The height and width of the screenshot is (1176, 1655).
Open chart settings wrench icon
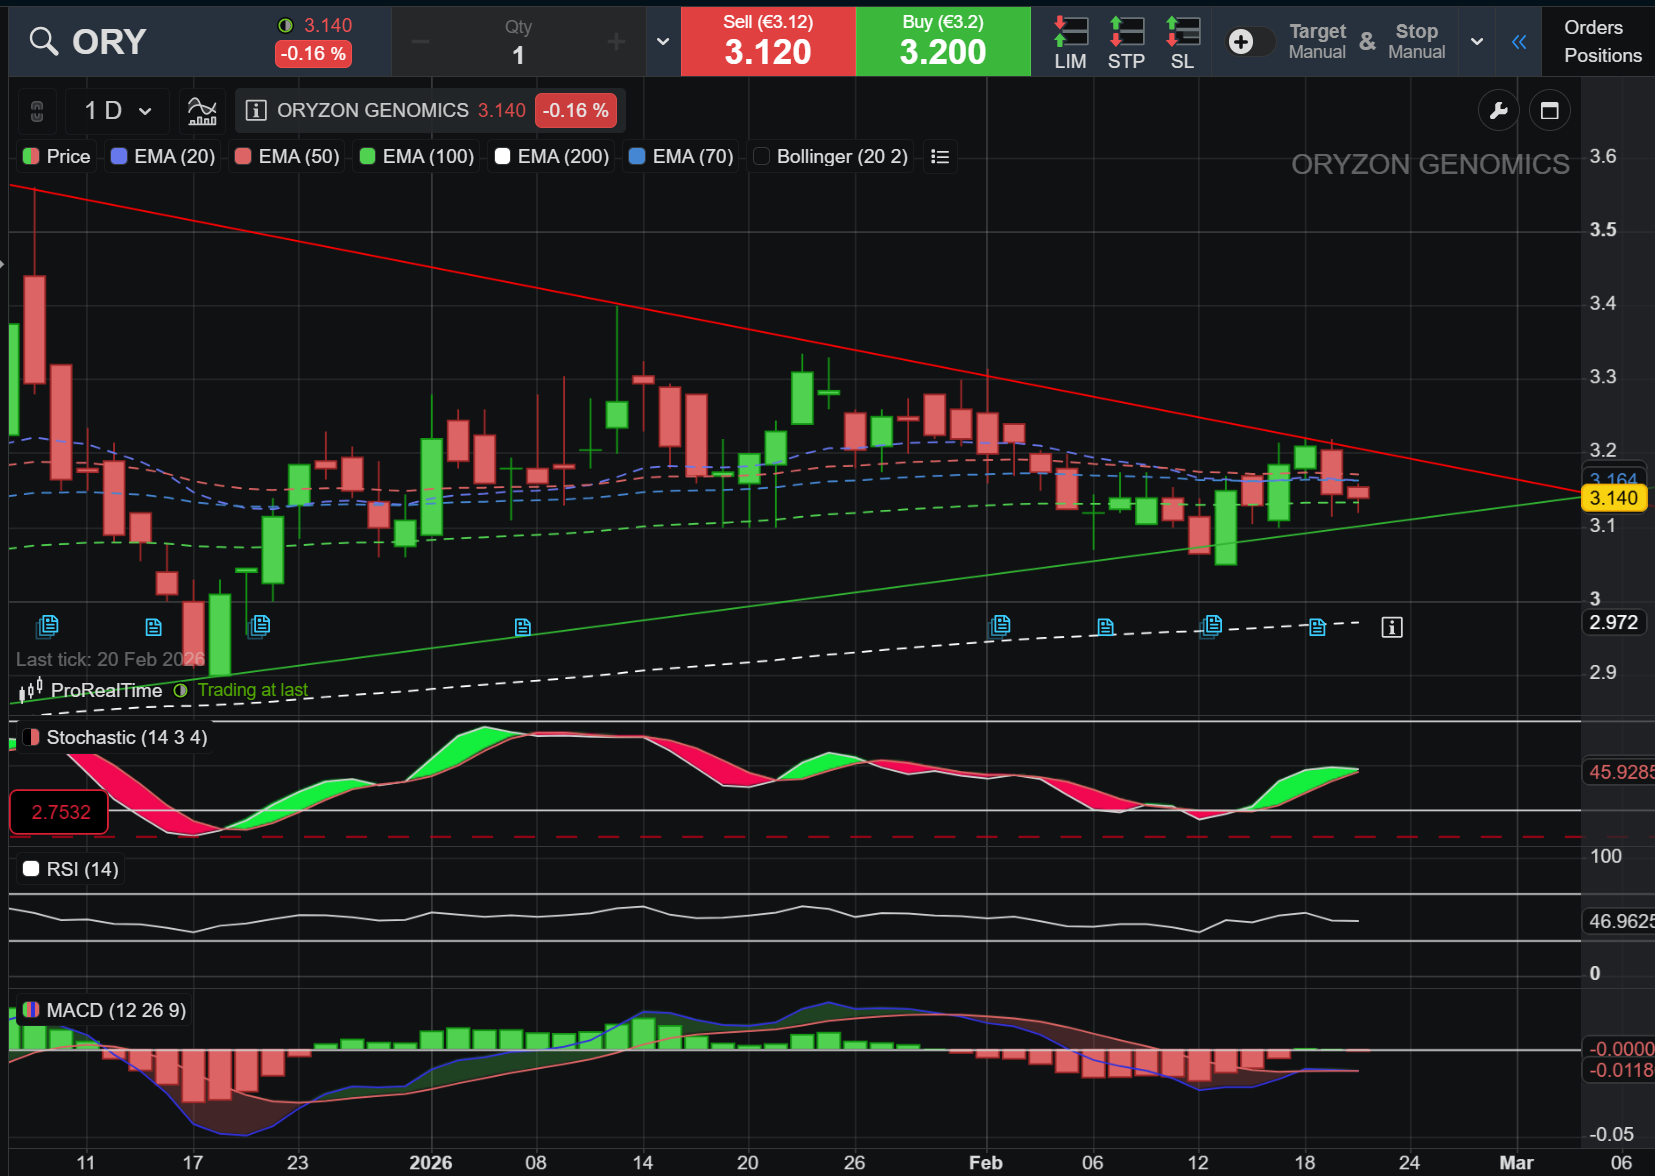(1498, 111)
